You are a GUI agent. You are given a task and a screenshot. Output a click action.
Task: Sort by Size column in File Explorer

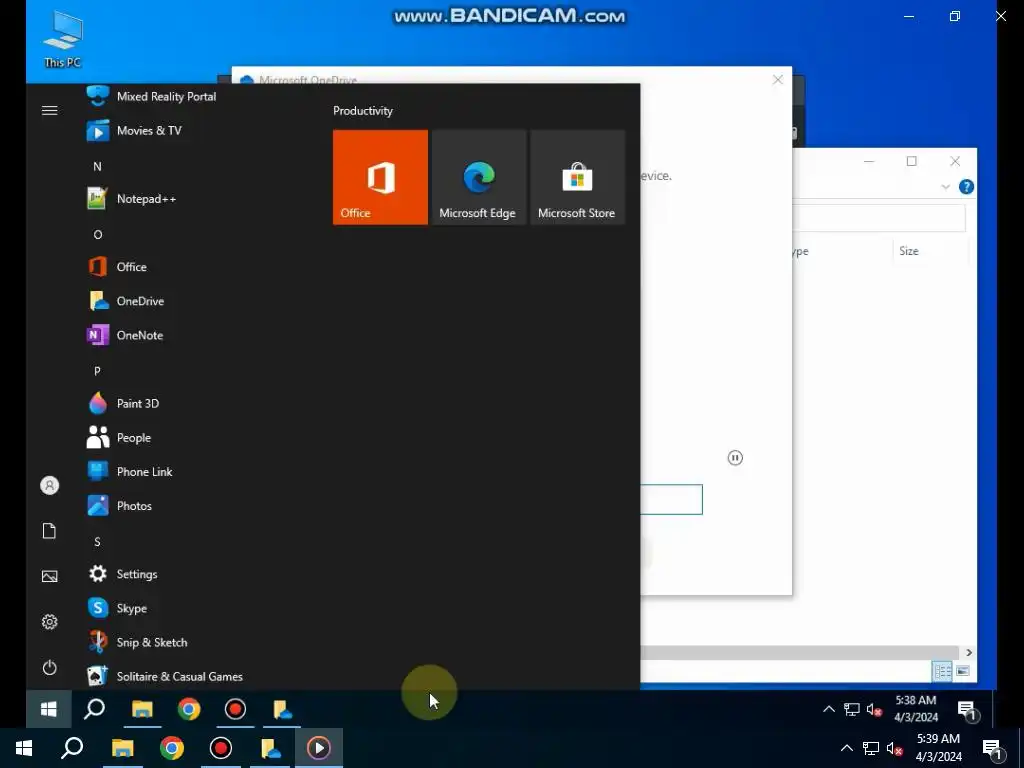908,251
